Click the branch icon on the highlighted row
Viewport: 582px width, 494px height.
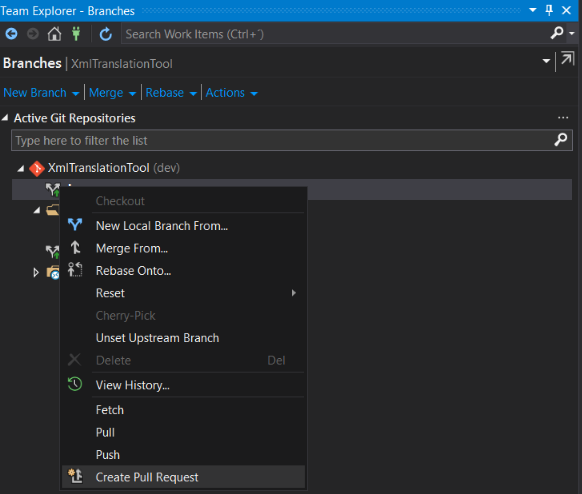[x=52, y=190]
